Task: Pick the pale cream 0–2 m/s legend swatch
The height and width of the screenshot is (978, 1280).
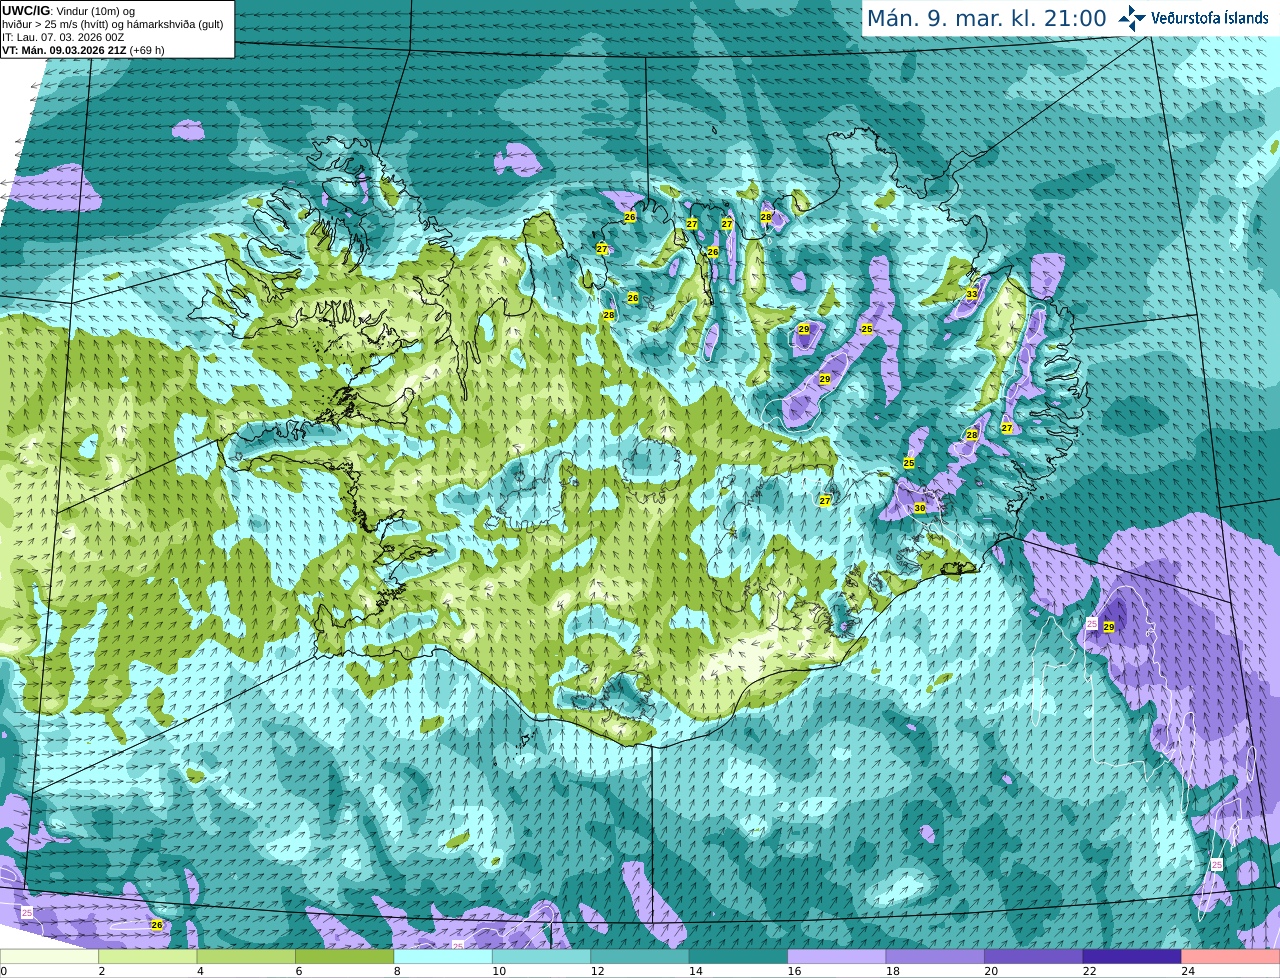Action: click(x=50, y=956)
